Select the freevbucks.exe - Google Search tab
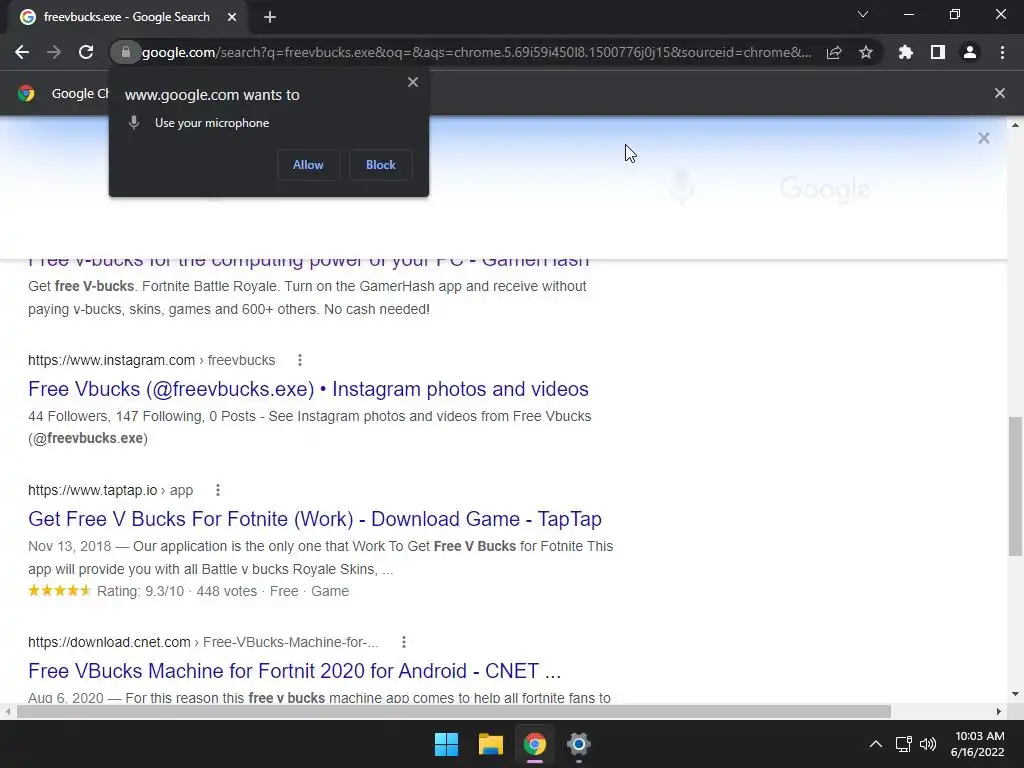Image resolution: width=1024 pixels, height=768 pixels. point(127,17)
